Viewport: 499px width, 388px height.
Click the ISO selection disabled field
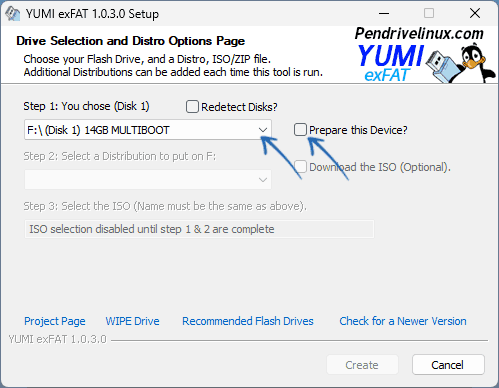point(199,229)
